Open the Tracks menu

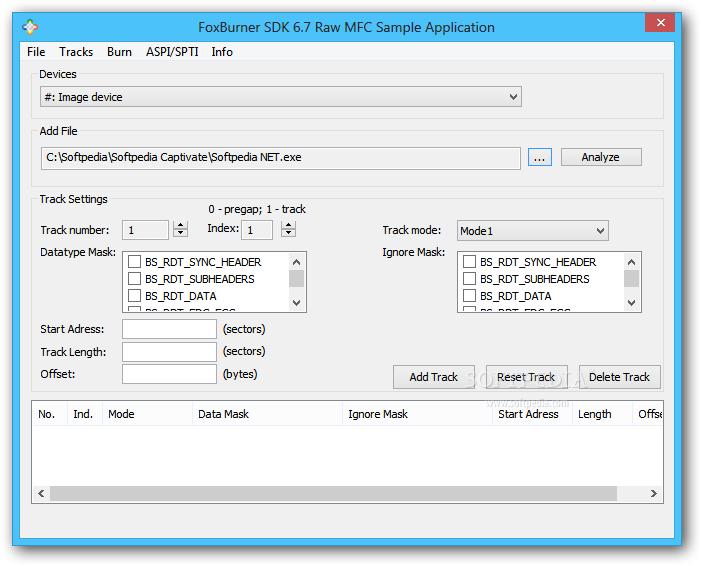pyautogui.click(x=76, y=52)
